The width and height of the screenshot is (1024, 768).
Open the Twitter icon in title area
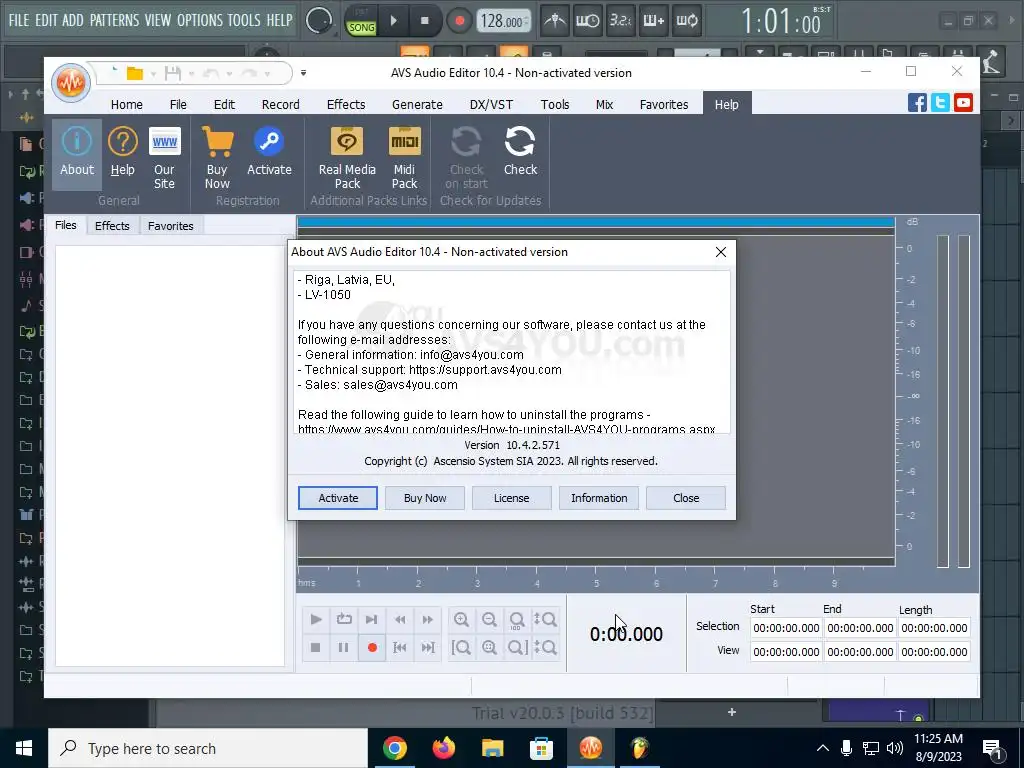940,103
